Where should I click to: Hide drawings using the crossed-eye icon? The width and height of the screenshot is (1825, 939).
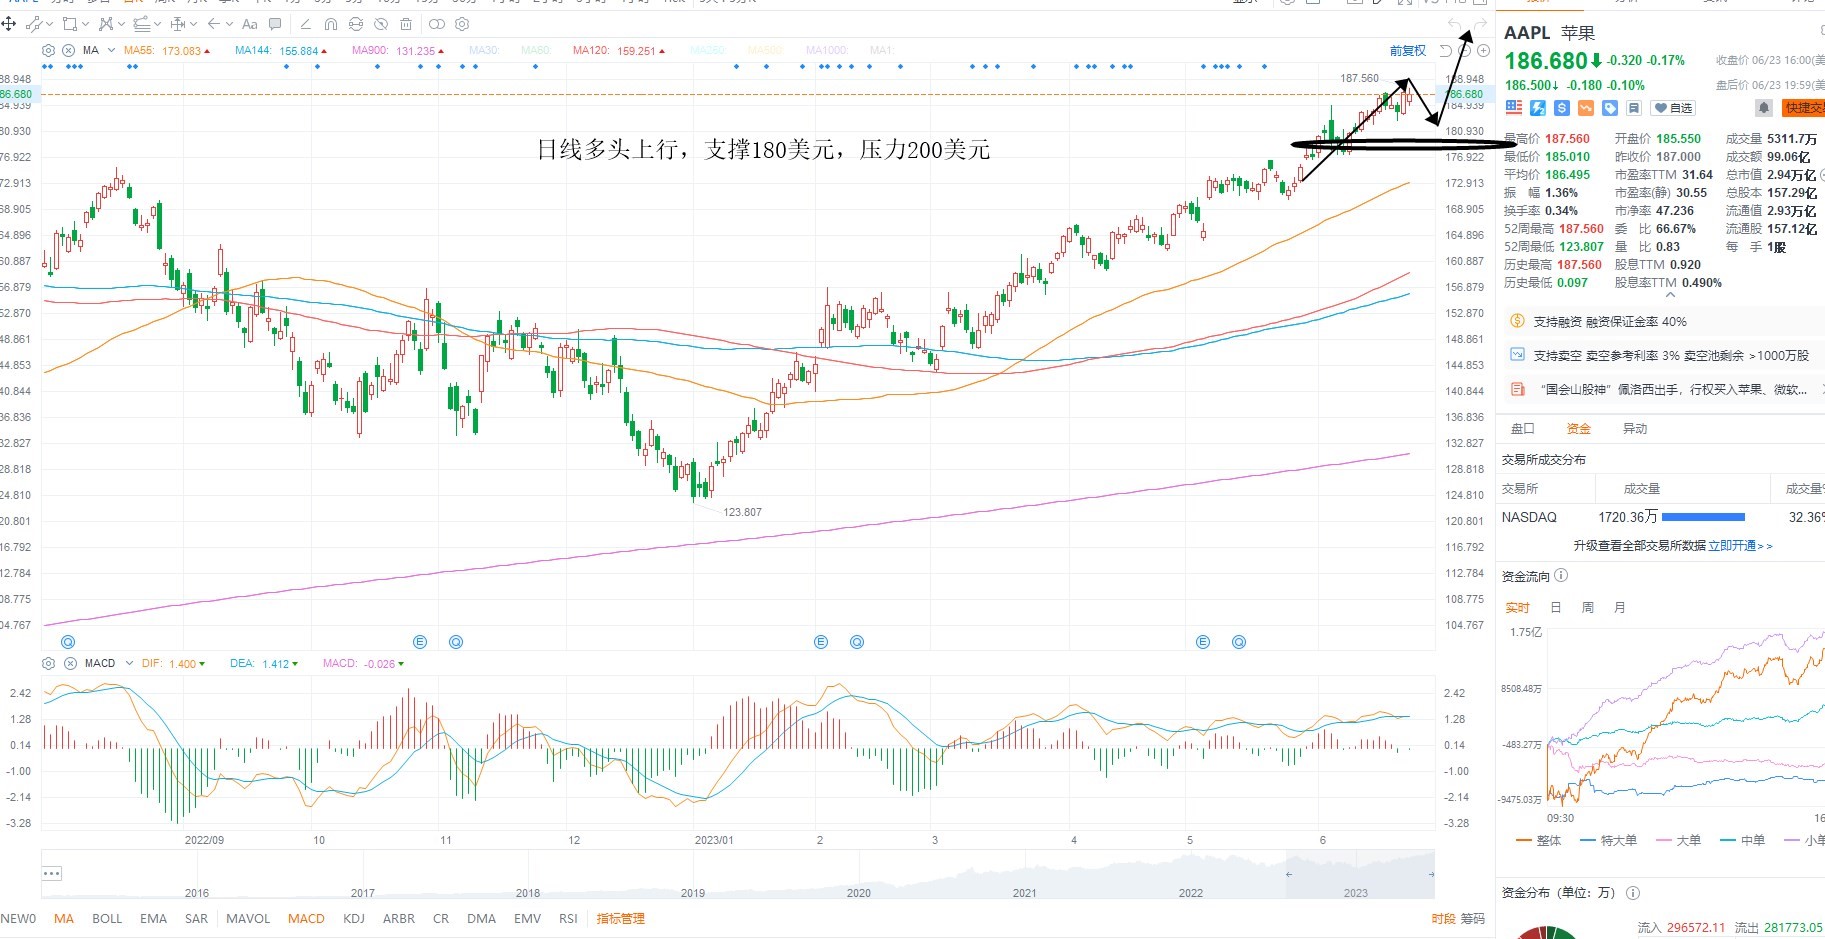pos(381,24)
